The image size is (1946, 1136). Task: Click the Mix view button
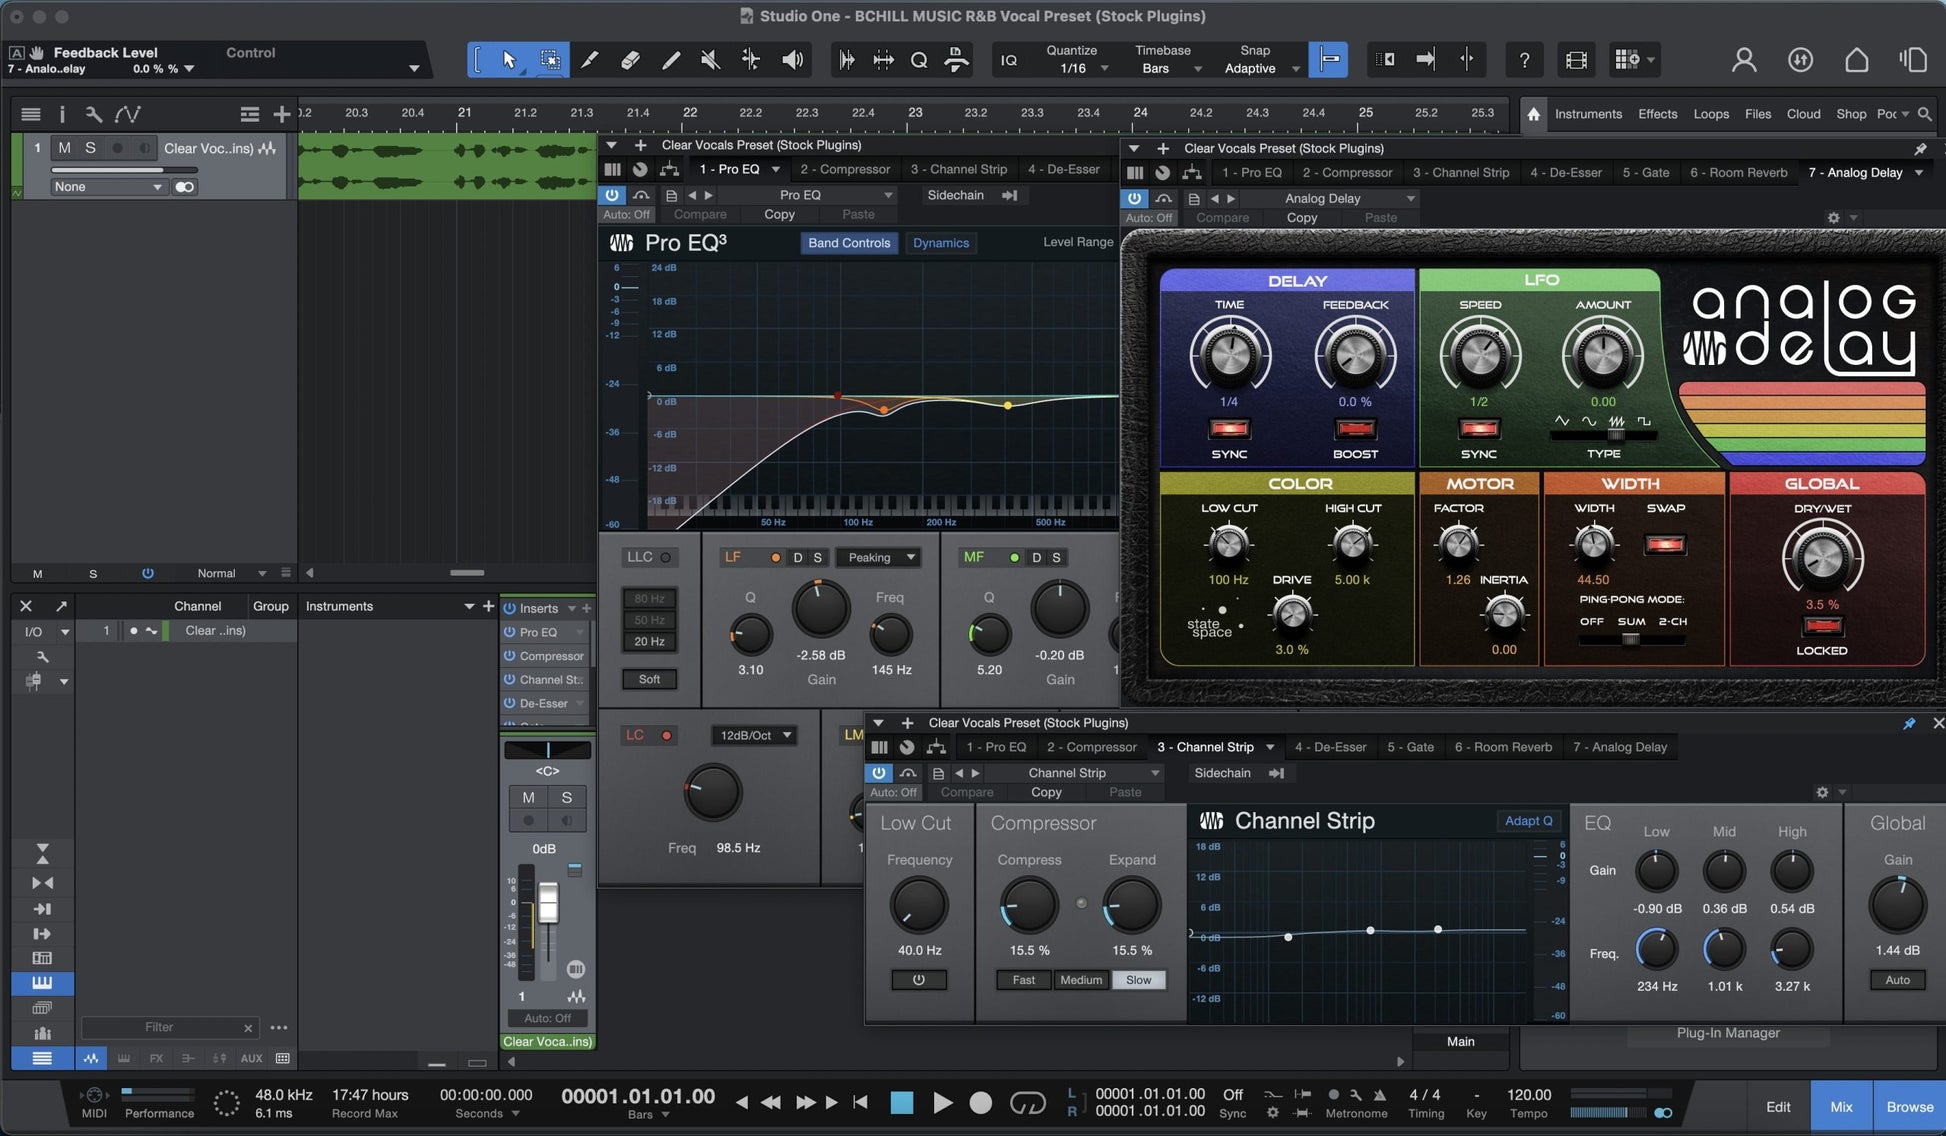[1841, 1106]
